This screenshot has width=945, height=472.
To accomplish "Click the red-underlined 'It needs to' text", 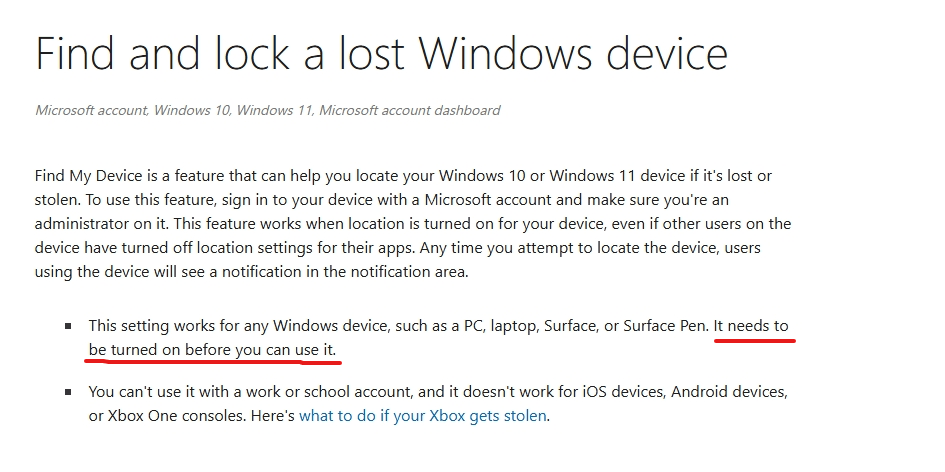I will click(754, 326).
